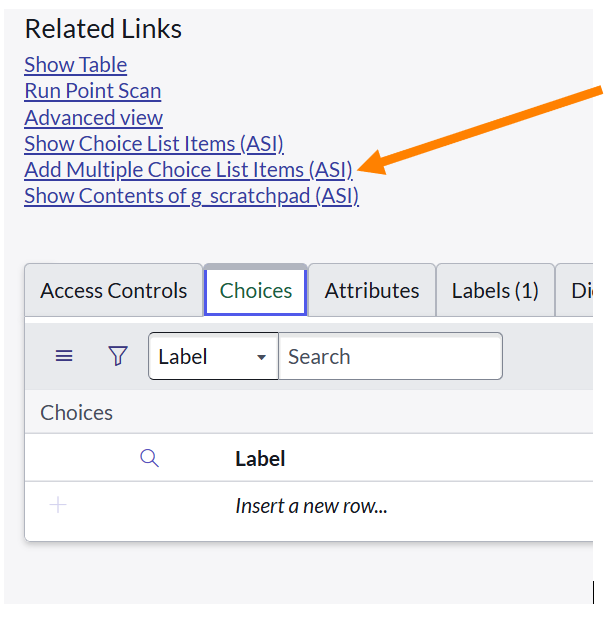
Task: Open the list controls hamburger menu
Action: (64, 356)
